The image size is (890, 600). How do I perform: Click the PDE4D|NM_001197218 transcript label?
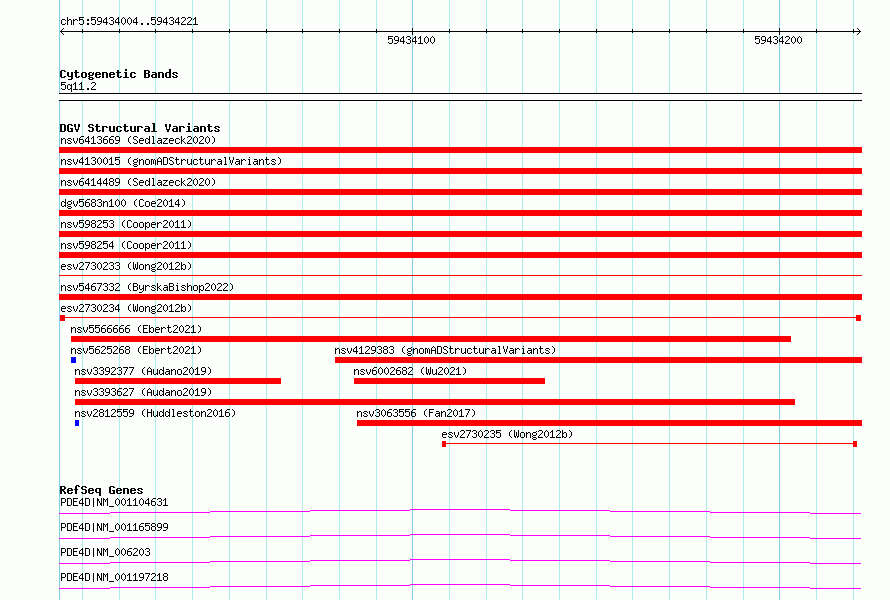click(114, 577)
